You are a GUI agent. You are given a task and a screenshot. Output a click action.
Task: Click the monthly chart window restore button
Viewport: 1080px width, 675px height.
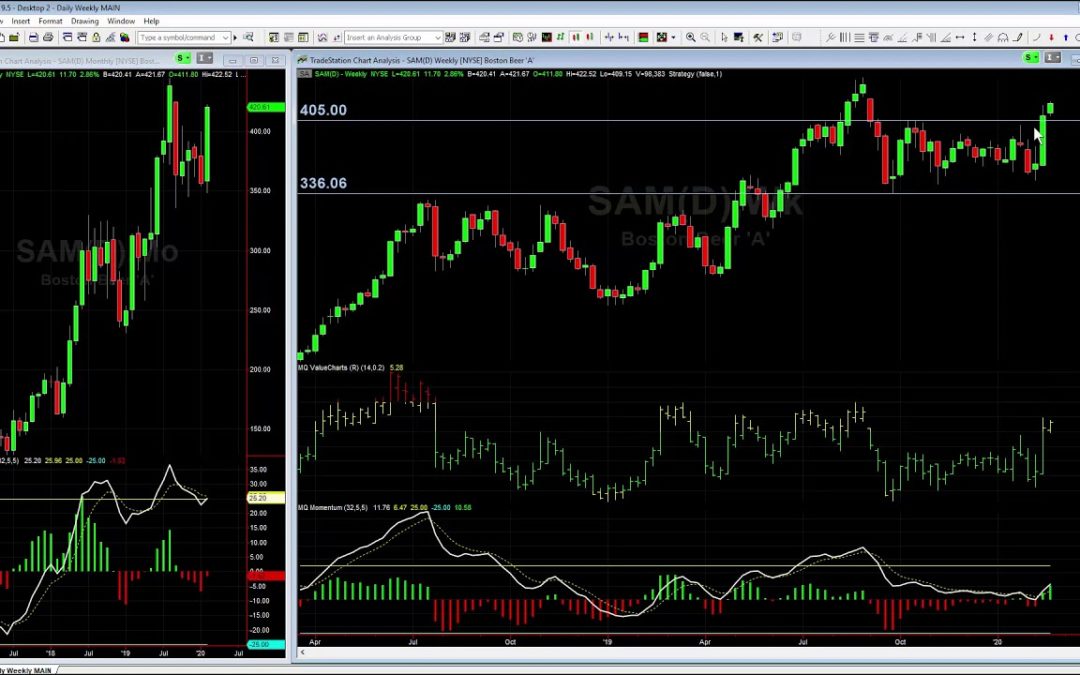coord(254,60)
